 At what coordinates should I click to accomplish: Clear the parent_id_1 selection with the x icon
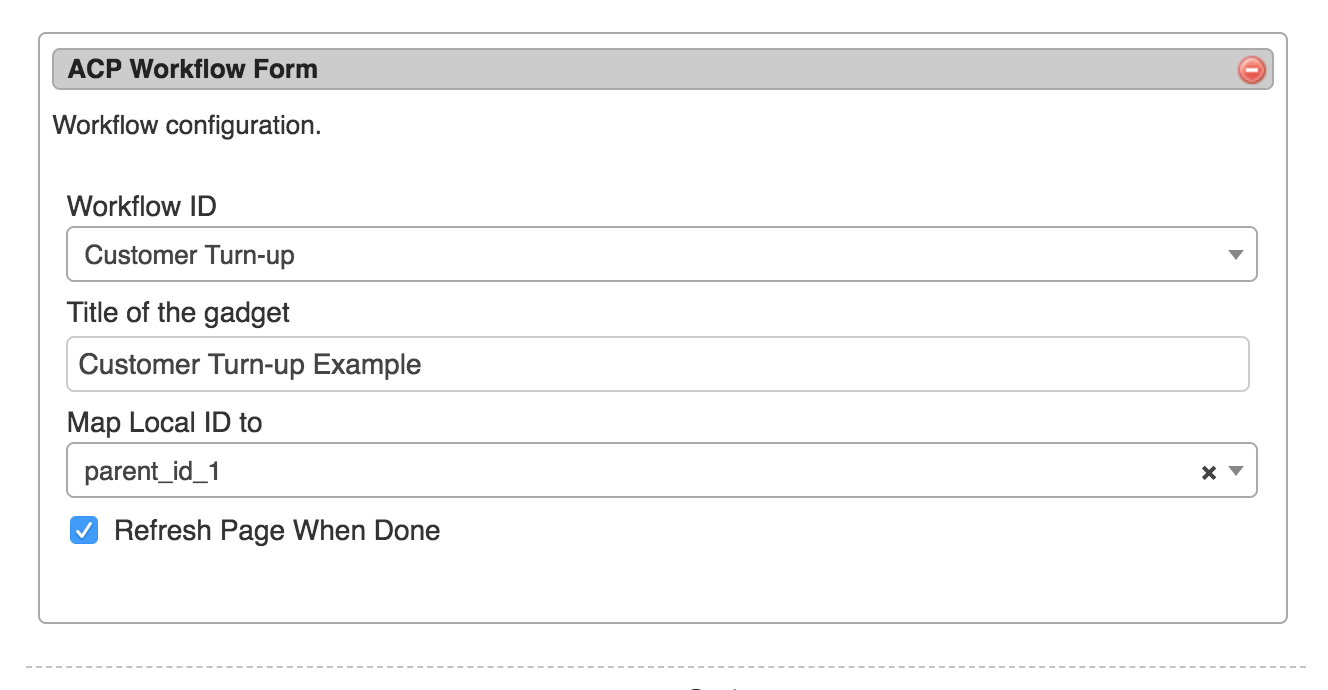click(1208, 473)
